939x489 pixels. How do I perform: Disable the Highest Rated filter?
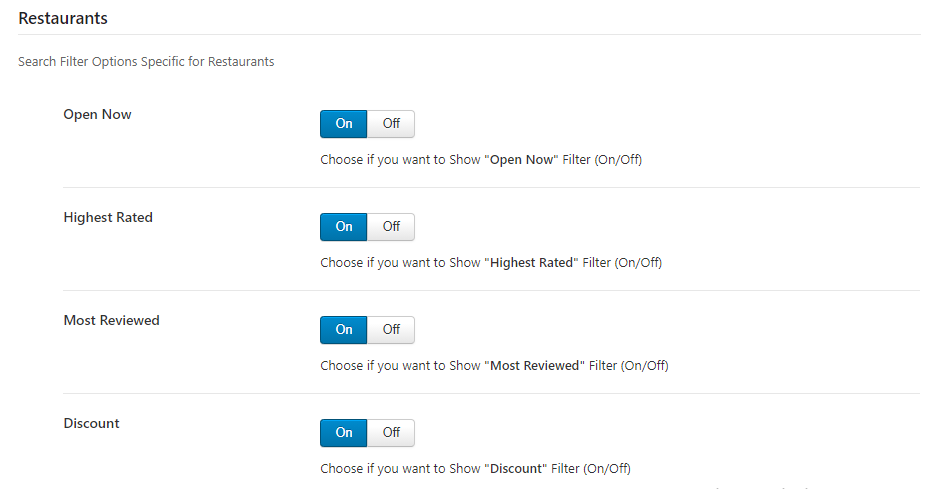[x=391, y=227]
